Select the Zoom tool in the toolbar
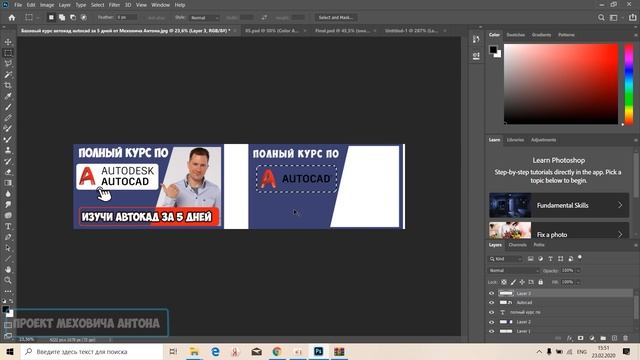This screenshot has width=640, height=360. click(x=8, y=280)
